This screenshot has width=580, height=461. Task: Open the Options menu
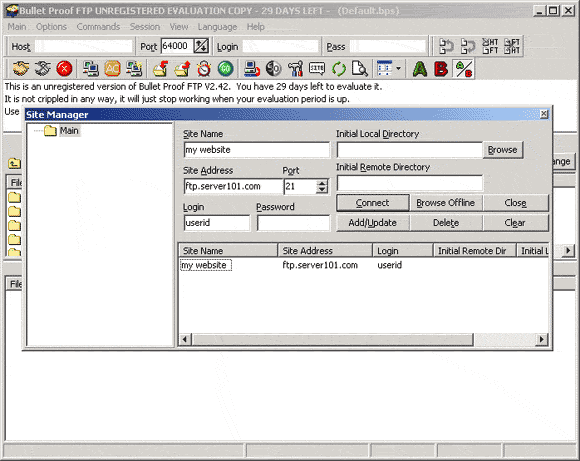click(51, 27)
